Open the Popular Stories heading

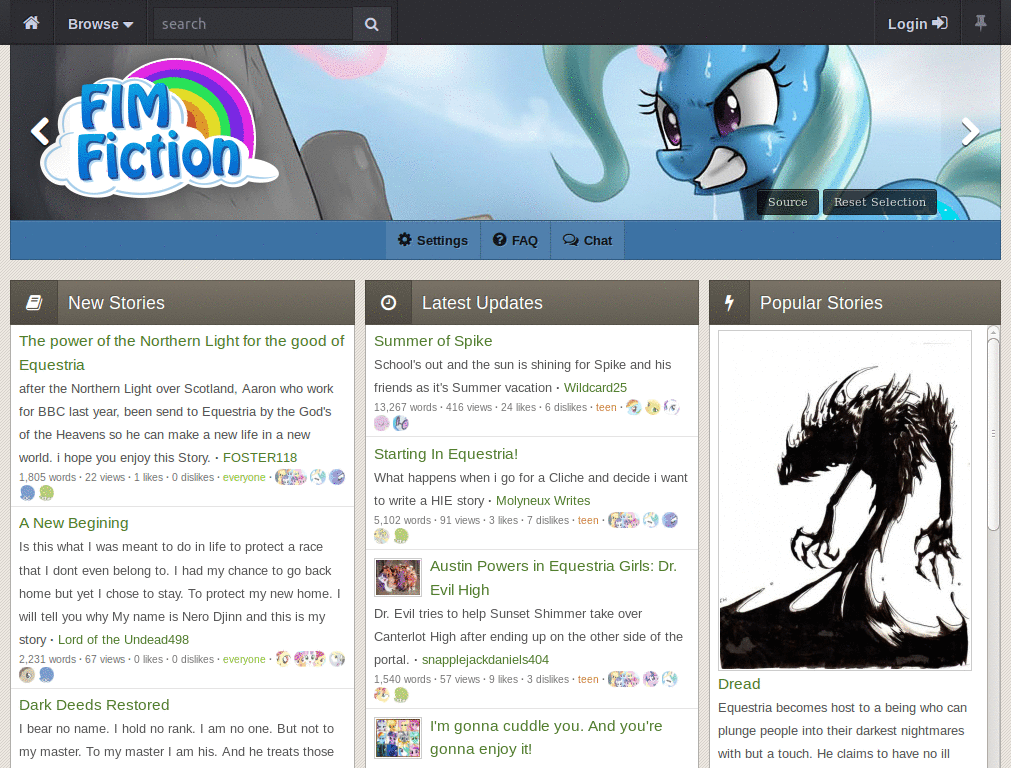821,303
